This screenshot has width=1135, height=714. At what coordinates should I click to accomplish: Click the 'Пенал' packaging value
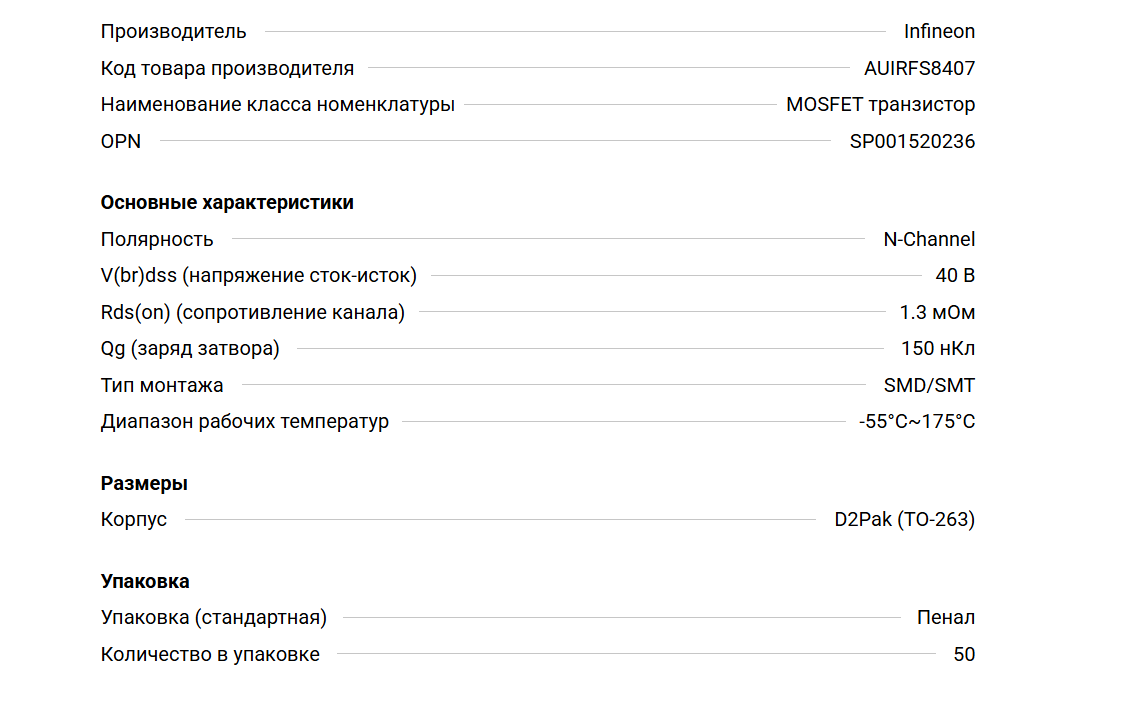(x=945, y=618)
